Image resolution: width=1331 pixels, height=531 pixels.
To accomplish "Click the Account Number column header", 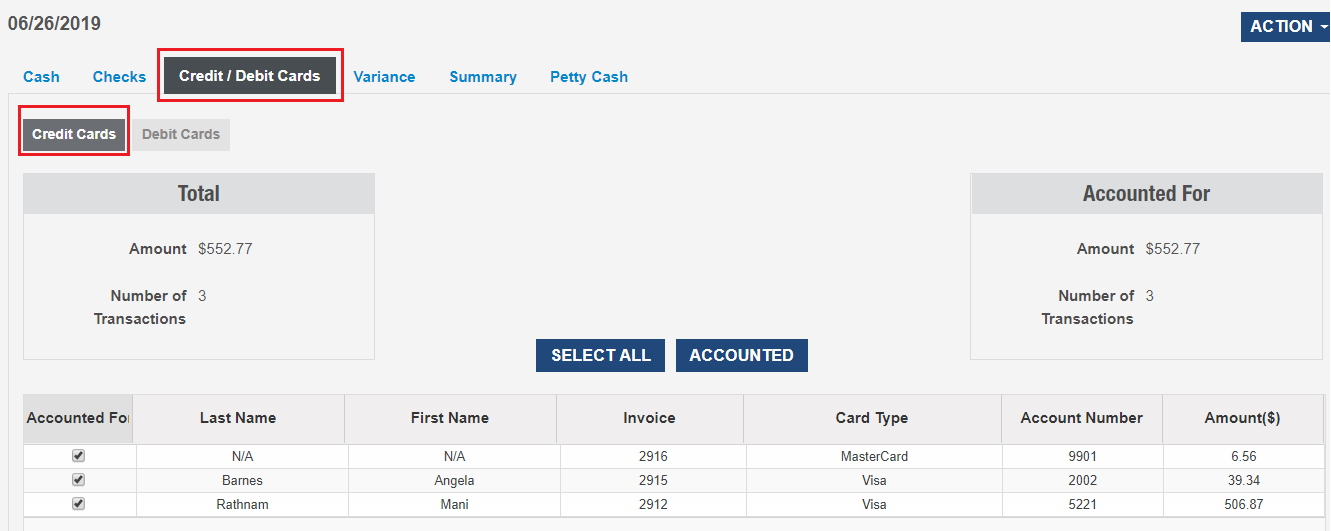I will coord(1081,418).
